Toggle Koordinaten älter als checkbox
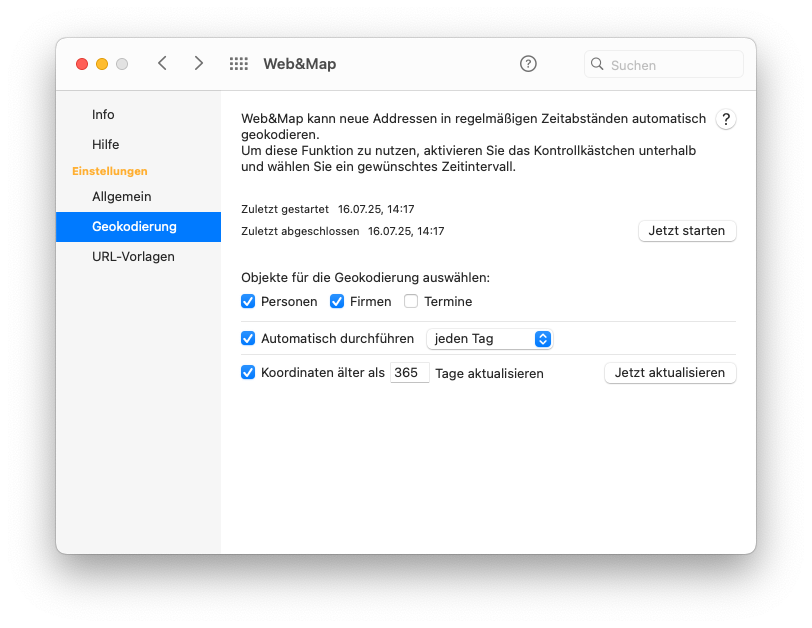Screen dimensions: 812x628 click(x=248, y=372)
